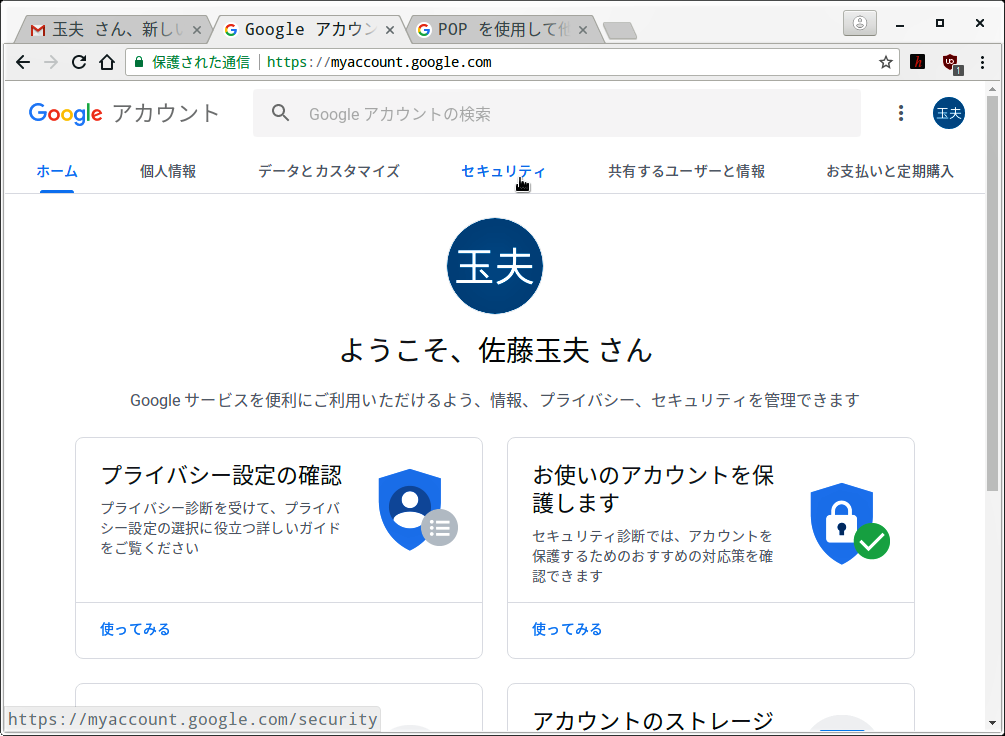Click the アカウントのストレージ card heading
The height and width of the screenshot is (736, 1005).
click(653, 721)
